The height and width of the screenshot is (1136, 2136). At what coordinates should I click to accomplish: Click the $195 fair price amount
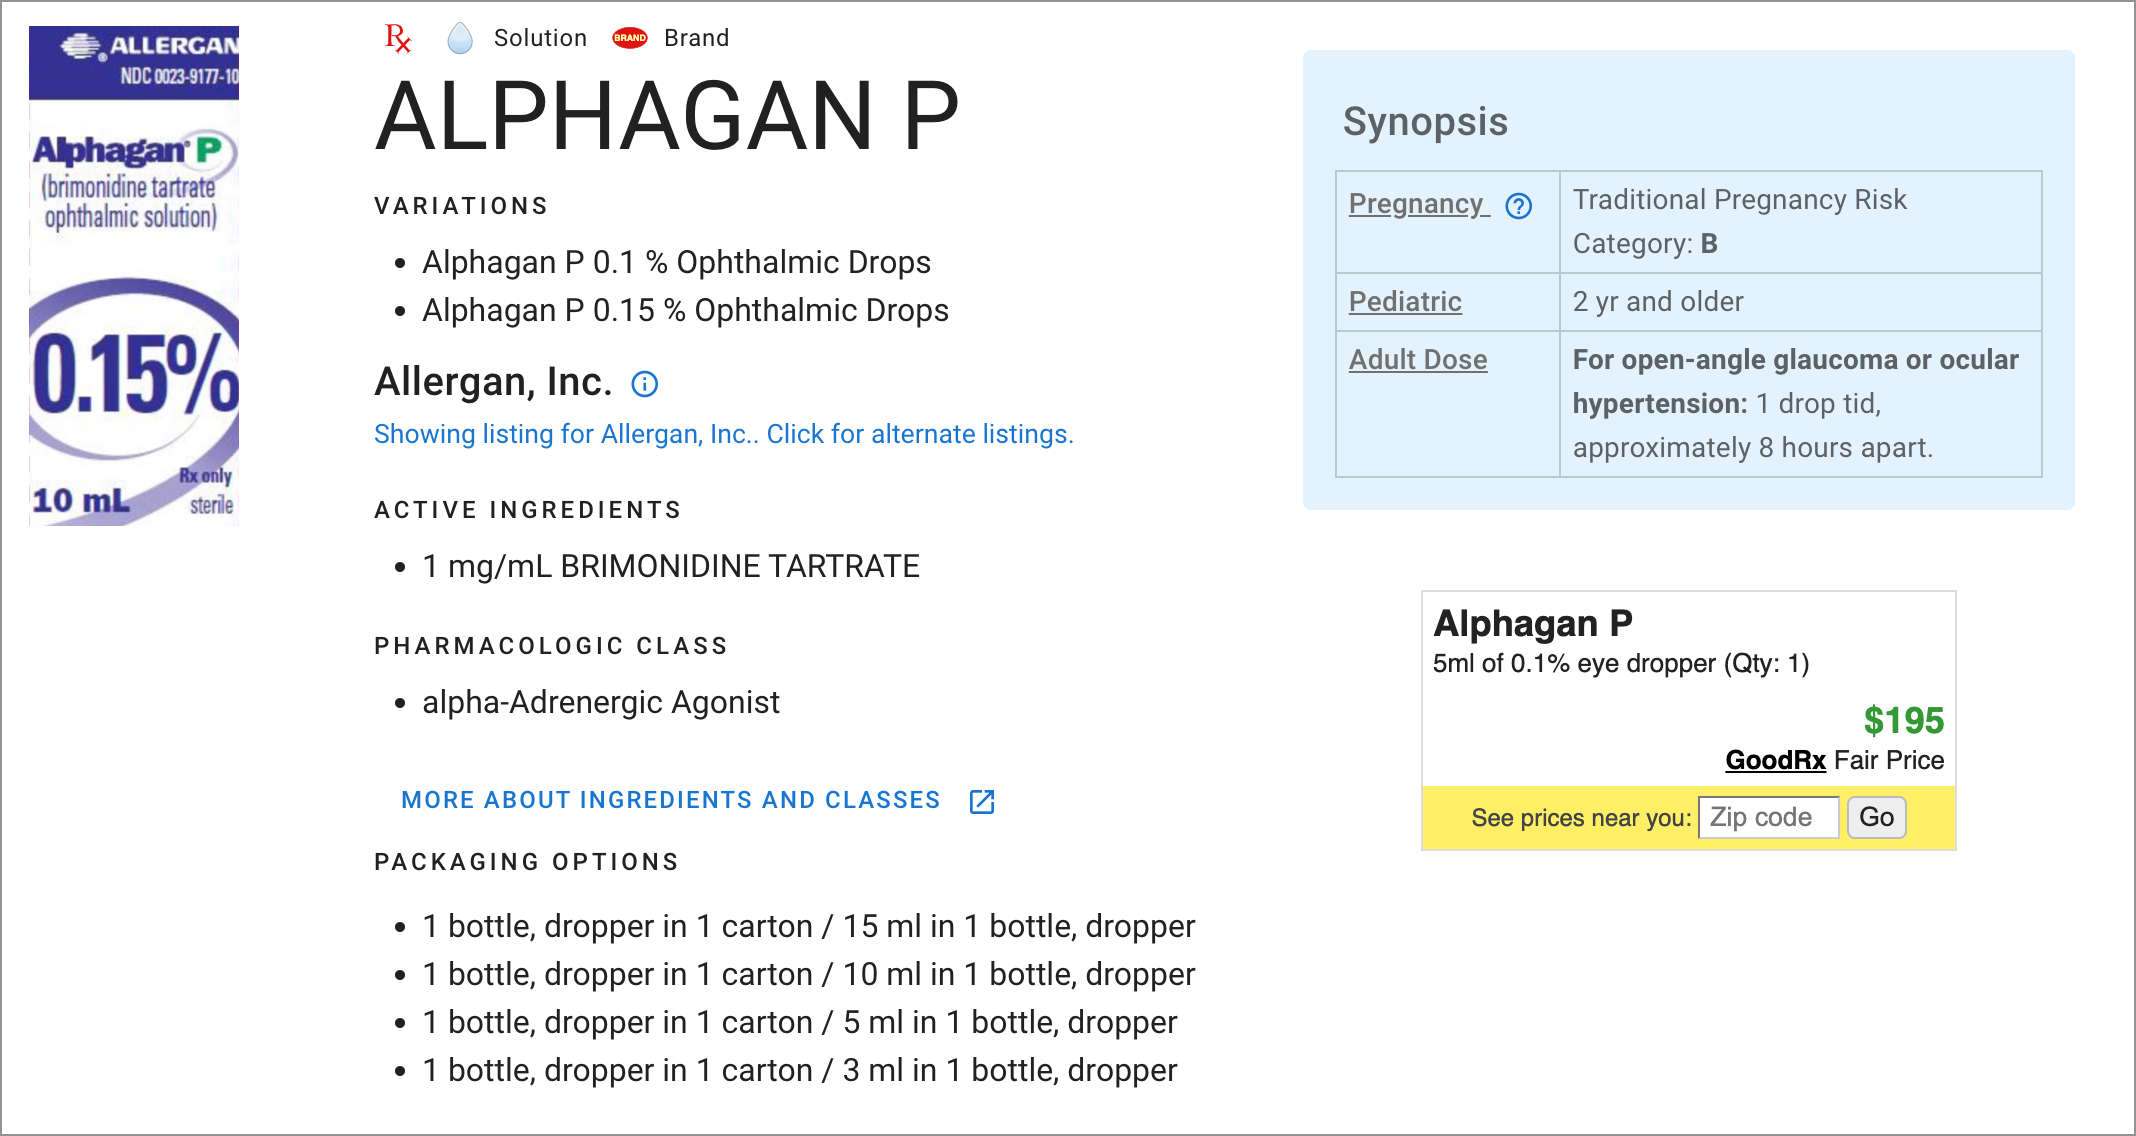(1903, 720)
